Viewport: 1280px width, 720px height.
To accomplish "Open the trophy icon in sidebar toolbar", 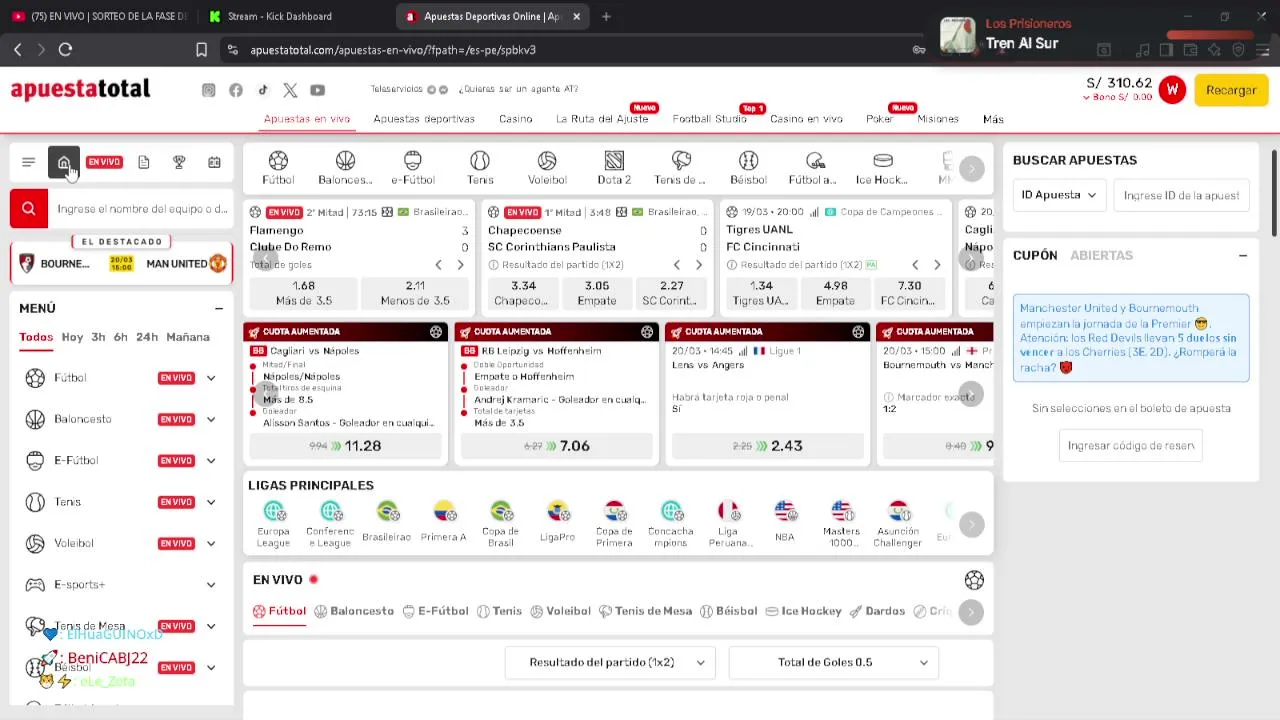I will click(x=179, y=162).
